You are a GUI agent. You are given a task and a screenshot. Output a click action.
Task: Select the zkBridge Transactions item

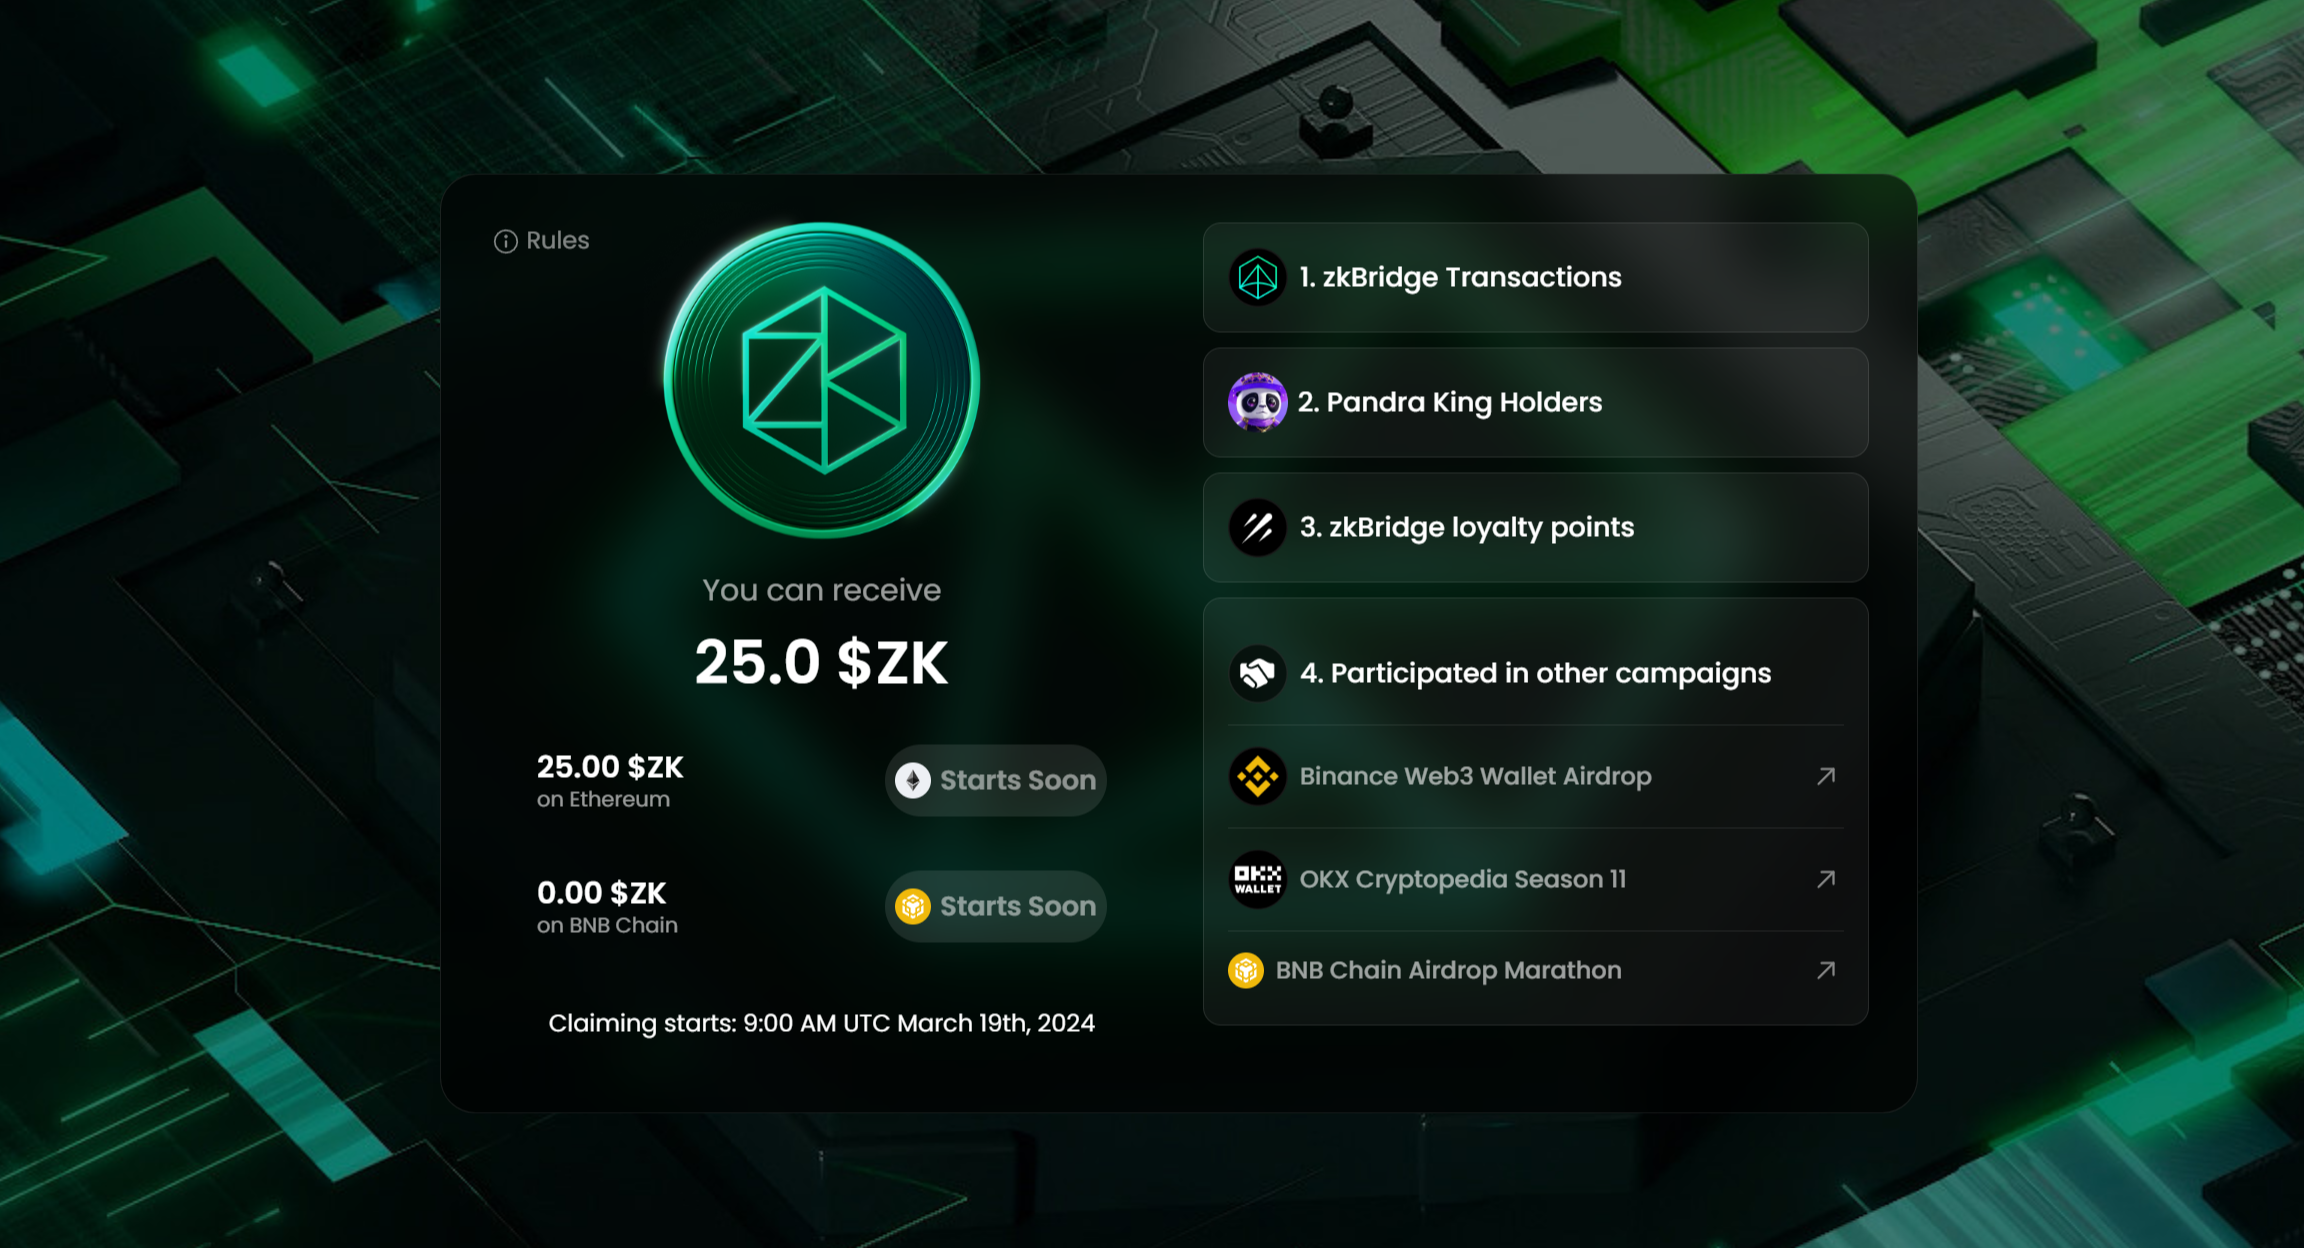coord(1535,277)
